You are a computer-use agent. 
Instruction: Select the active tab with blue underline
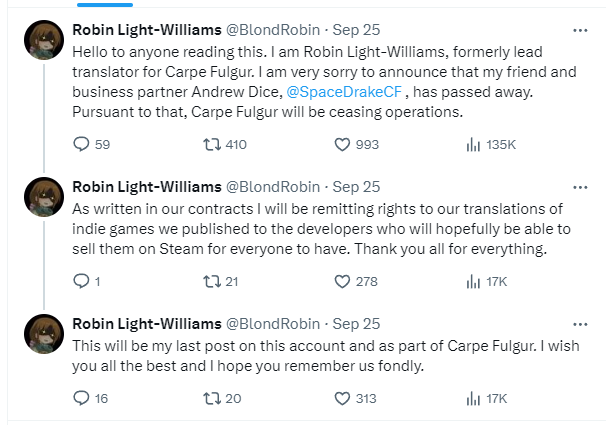click(105, 5)
